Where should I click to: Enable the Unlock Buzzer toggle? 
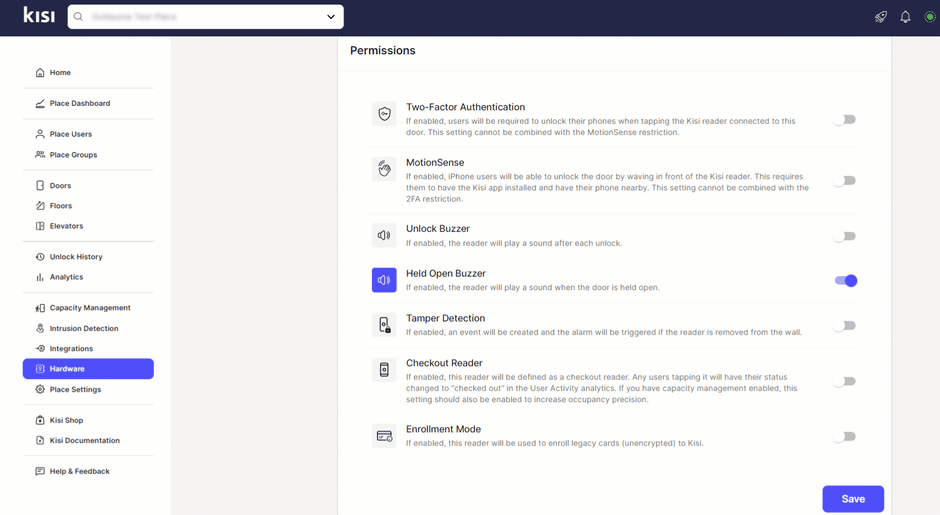845,236
